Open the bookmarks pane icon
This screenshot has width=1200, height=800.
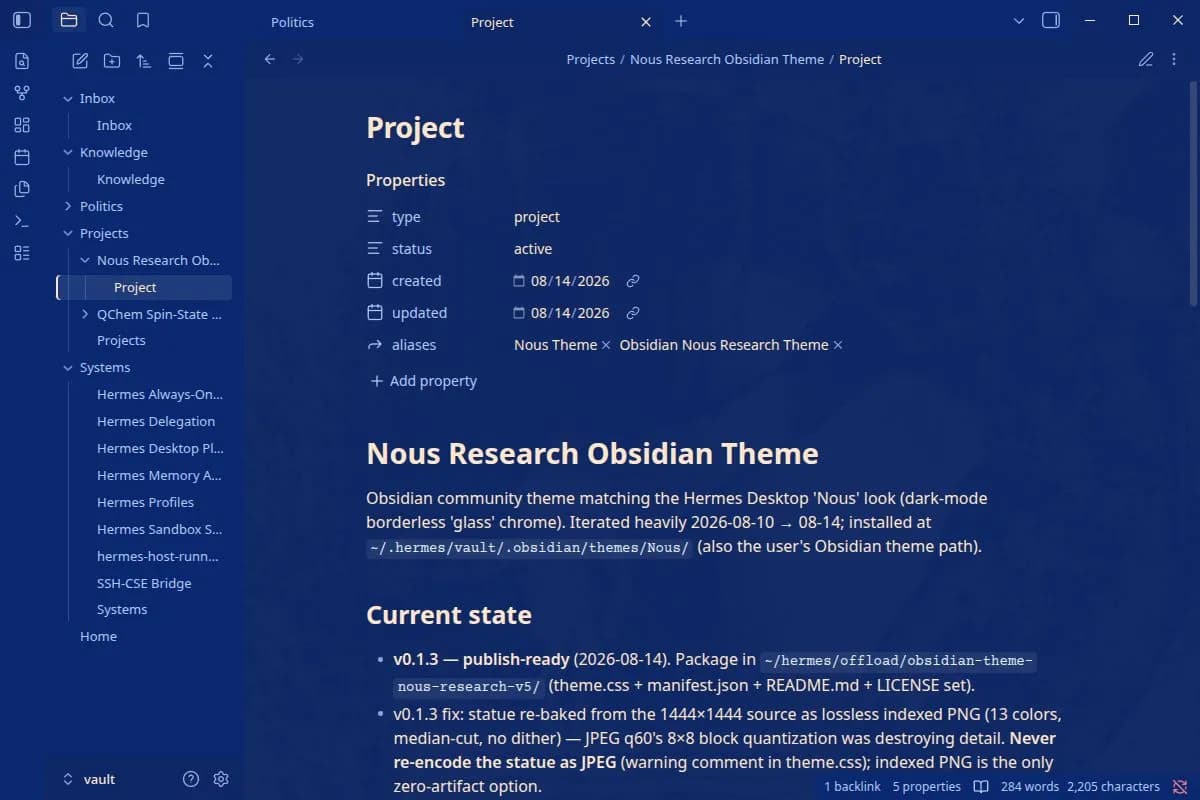coord(143,20)
